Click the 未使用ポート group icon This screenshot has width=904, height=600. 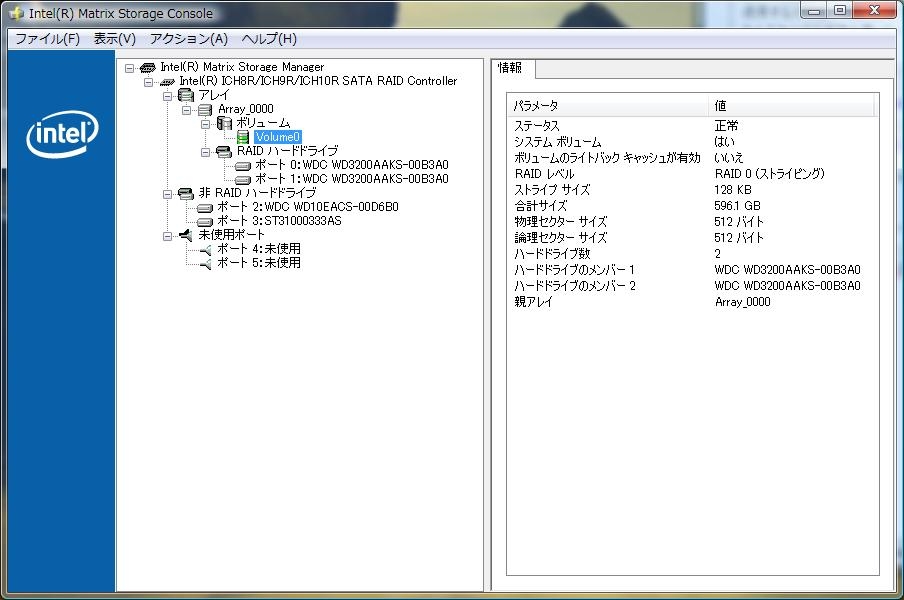(x=186, y=235)
